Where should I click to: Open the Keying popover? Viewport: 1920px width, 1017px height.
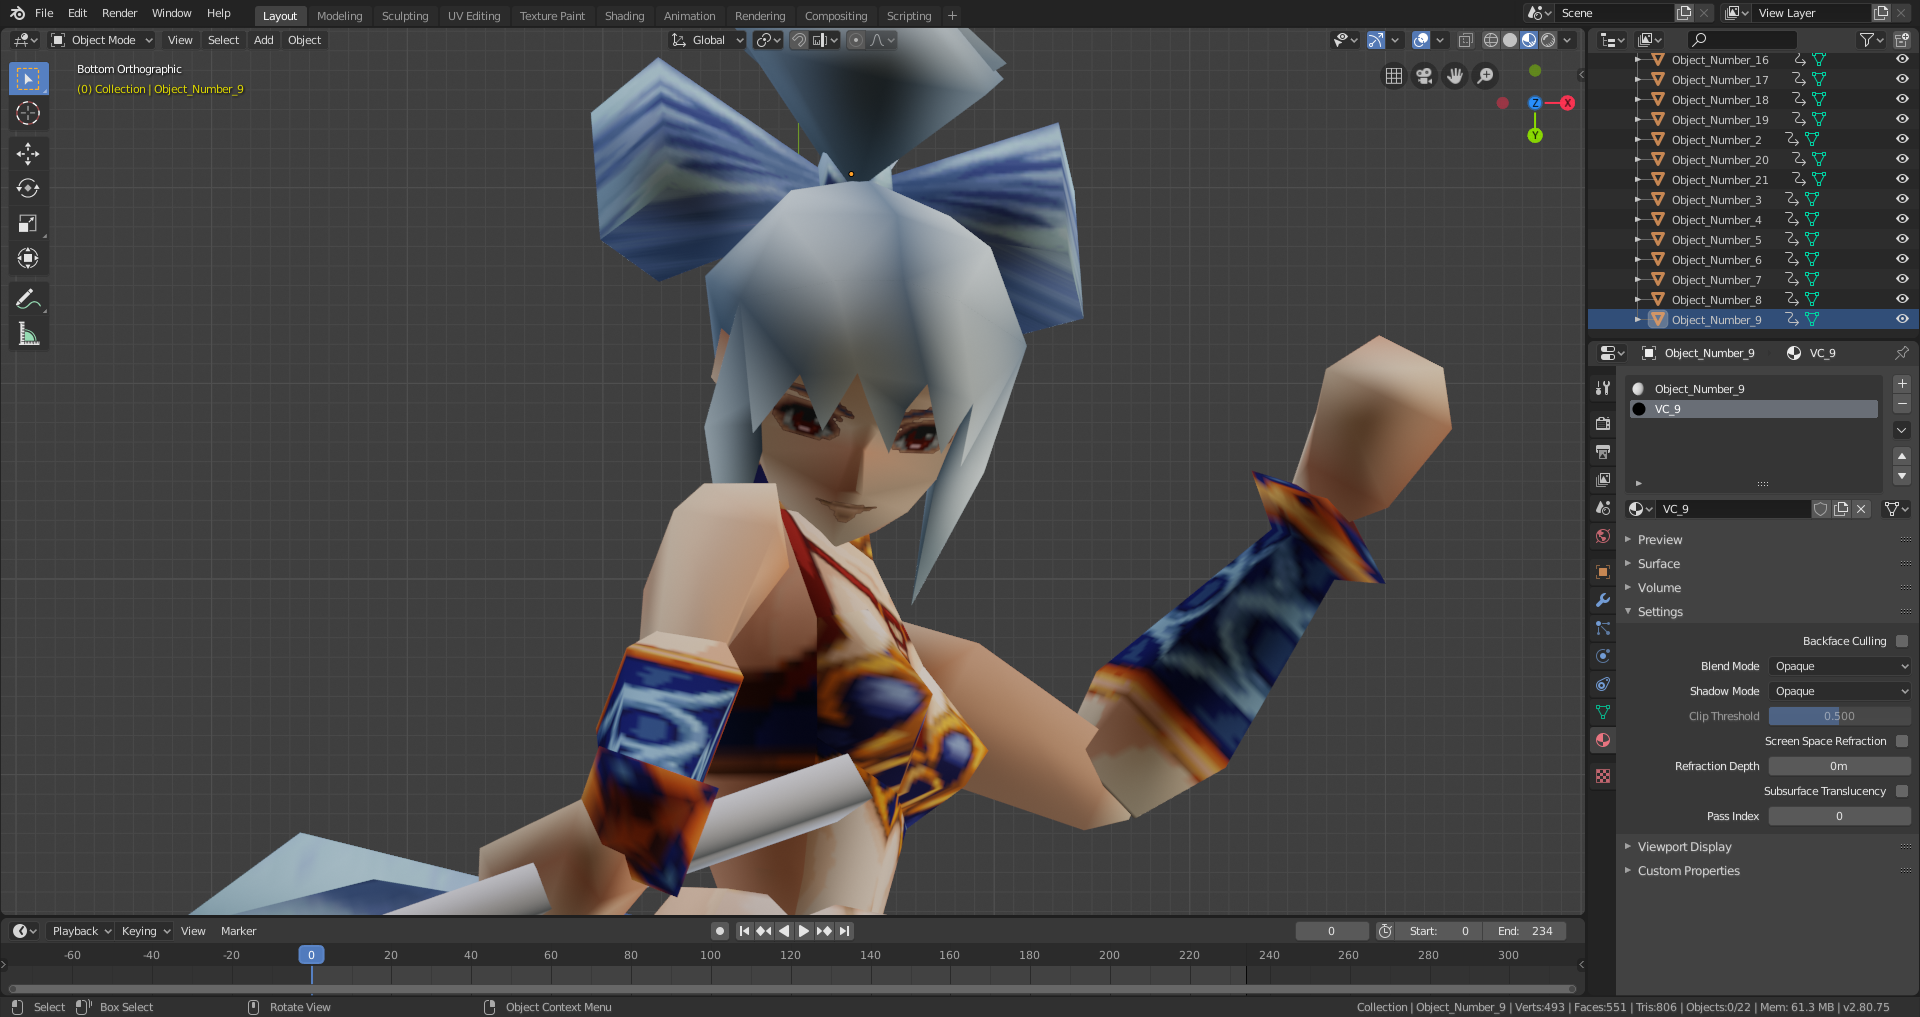tap(146, 931)
